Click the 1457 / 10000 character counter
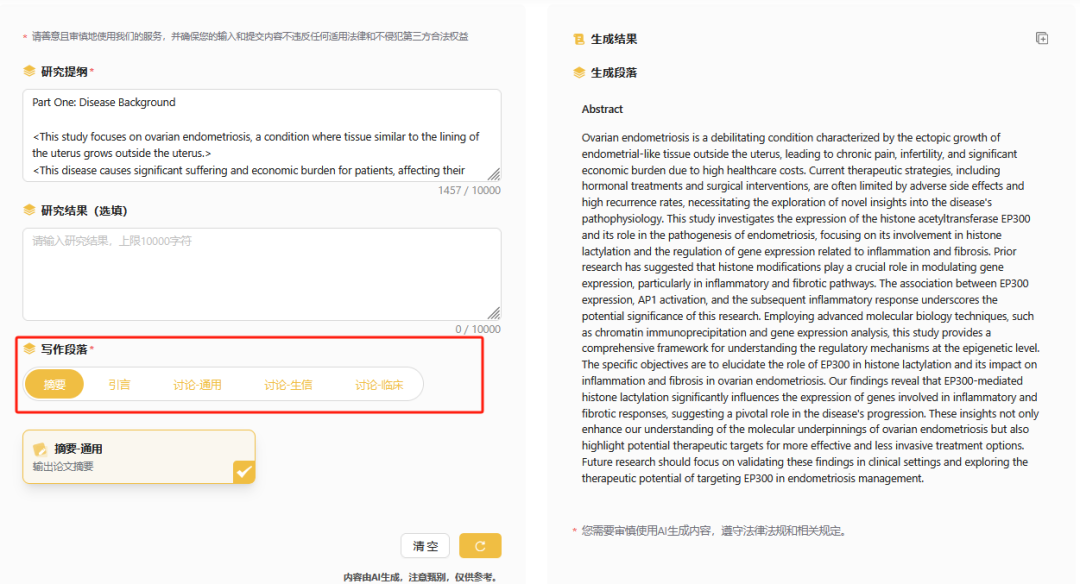This screenshot has height=584, width=1080. click(x=469, y=190)
